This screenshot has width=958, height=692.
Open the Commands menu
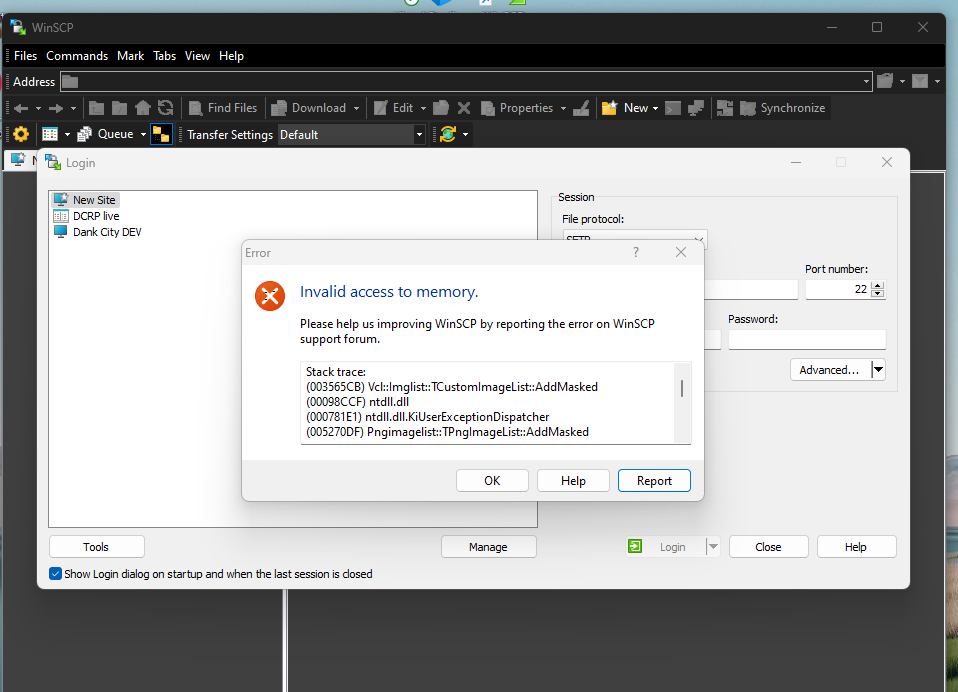click(77, 56)
